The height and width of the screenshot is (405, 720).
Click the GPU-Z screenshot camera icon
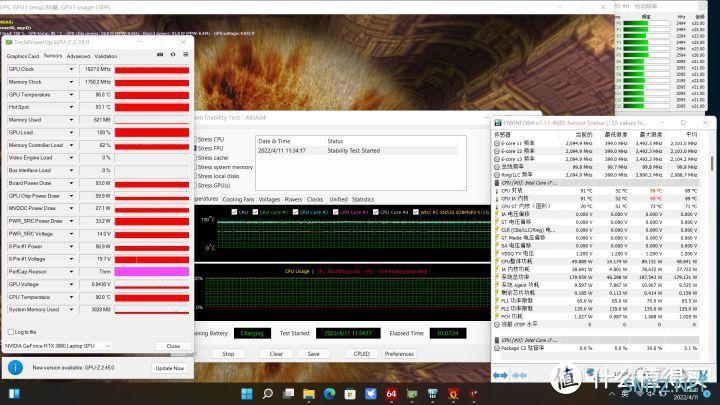point(160,55)
